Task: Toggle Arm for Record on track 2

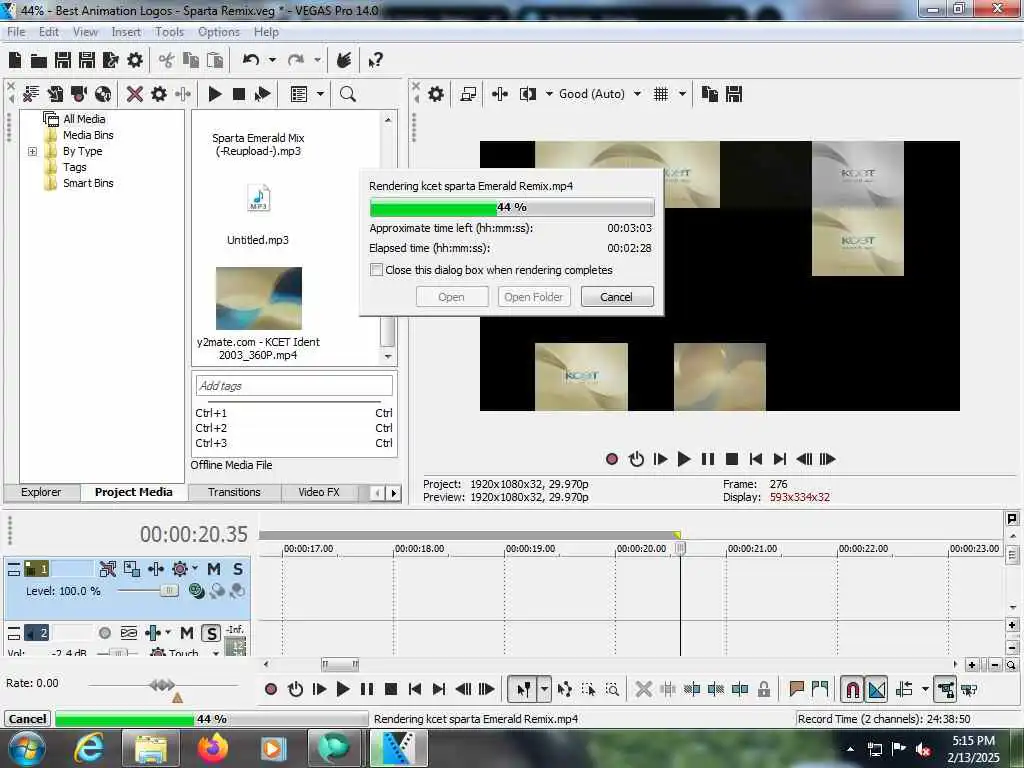Action: coord(104,633)
